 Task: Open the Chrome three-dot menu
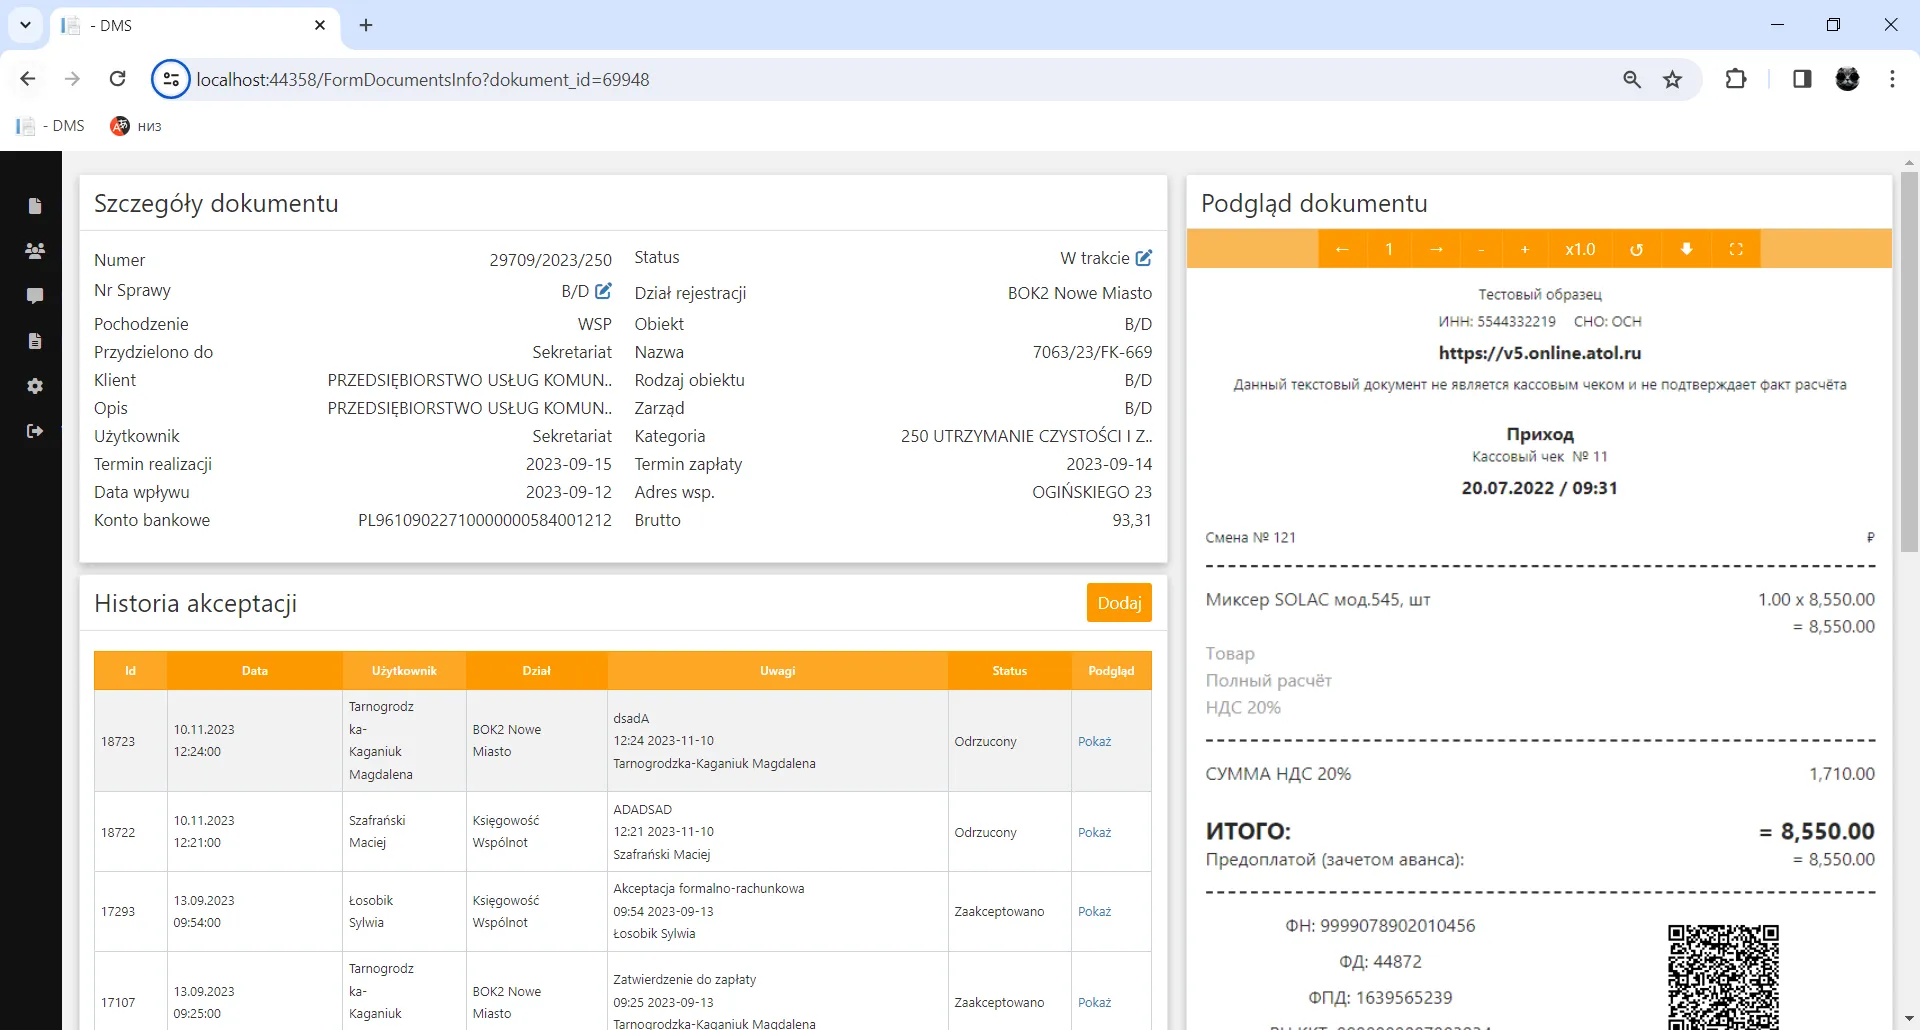coord(1892,79)
